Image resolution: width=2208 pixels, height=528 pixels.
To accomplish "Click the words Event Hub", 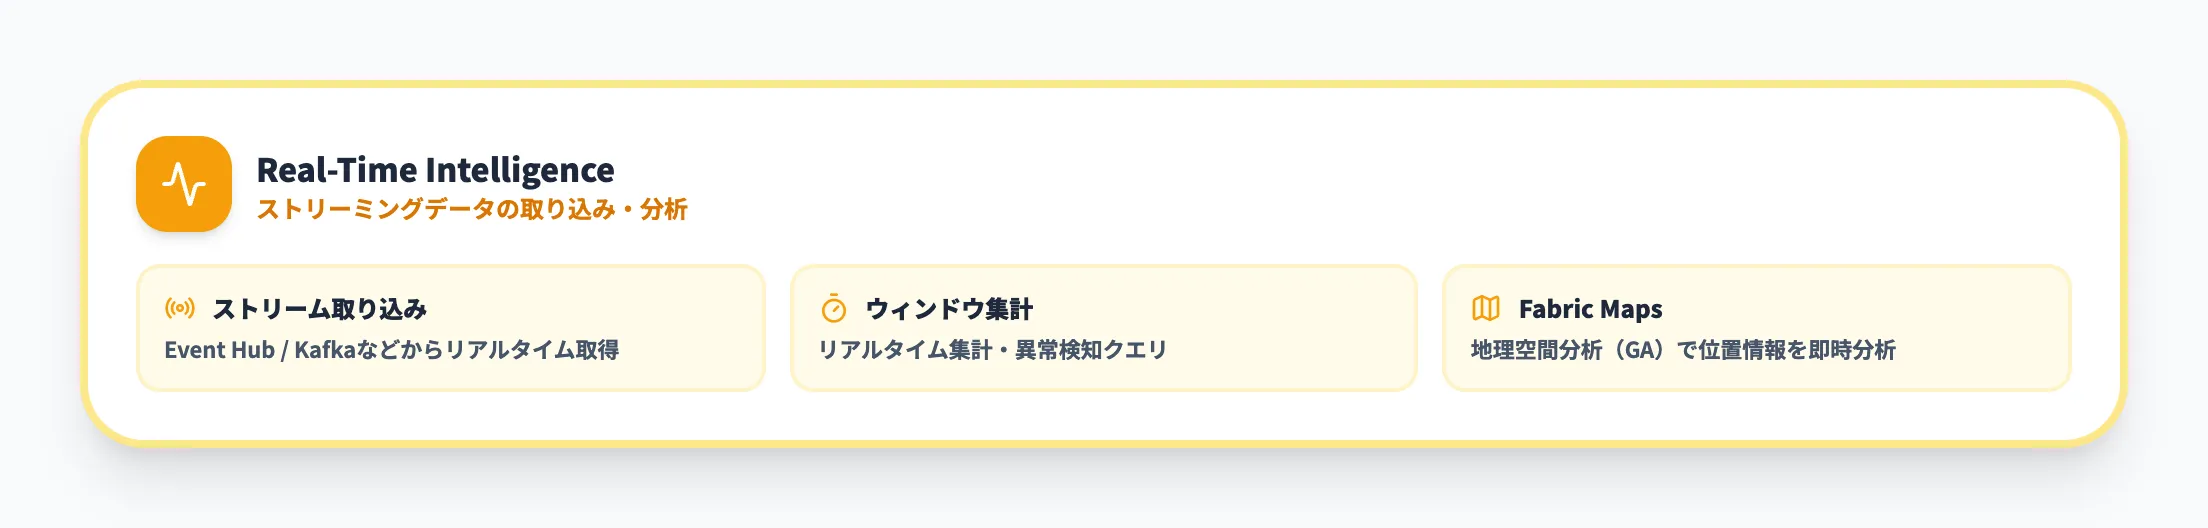I will point(219,350).
